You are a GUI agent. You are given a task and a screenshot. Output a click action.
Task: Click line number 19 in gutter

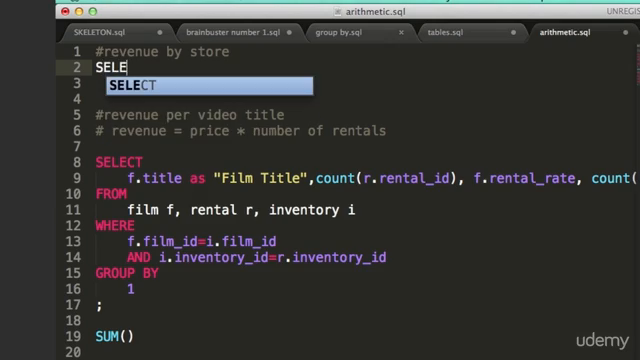point(73,336)
